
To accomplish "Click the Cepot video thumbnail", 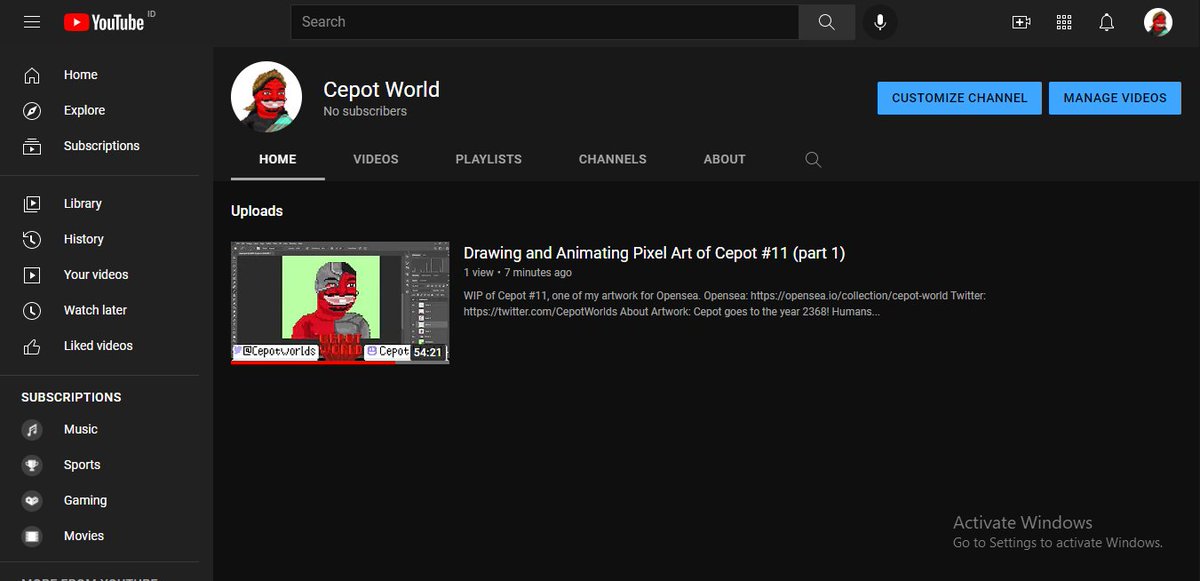I will point(340,300).
